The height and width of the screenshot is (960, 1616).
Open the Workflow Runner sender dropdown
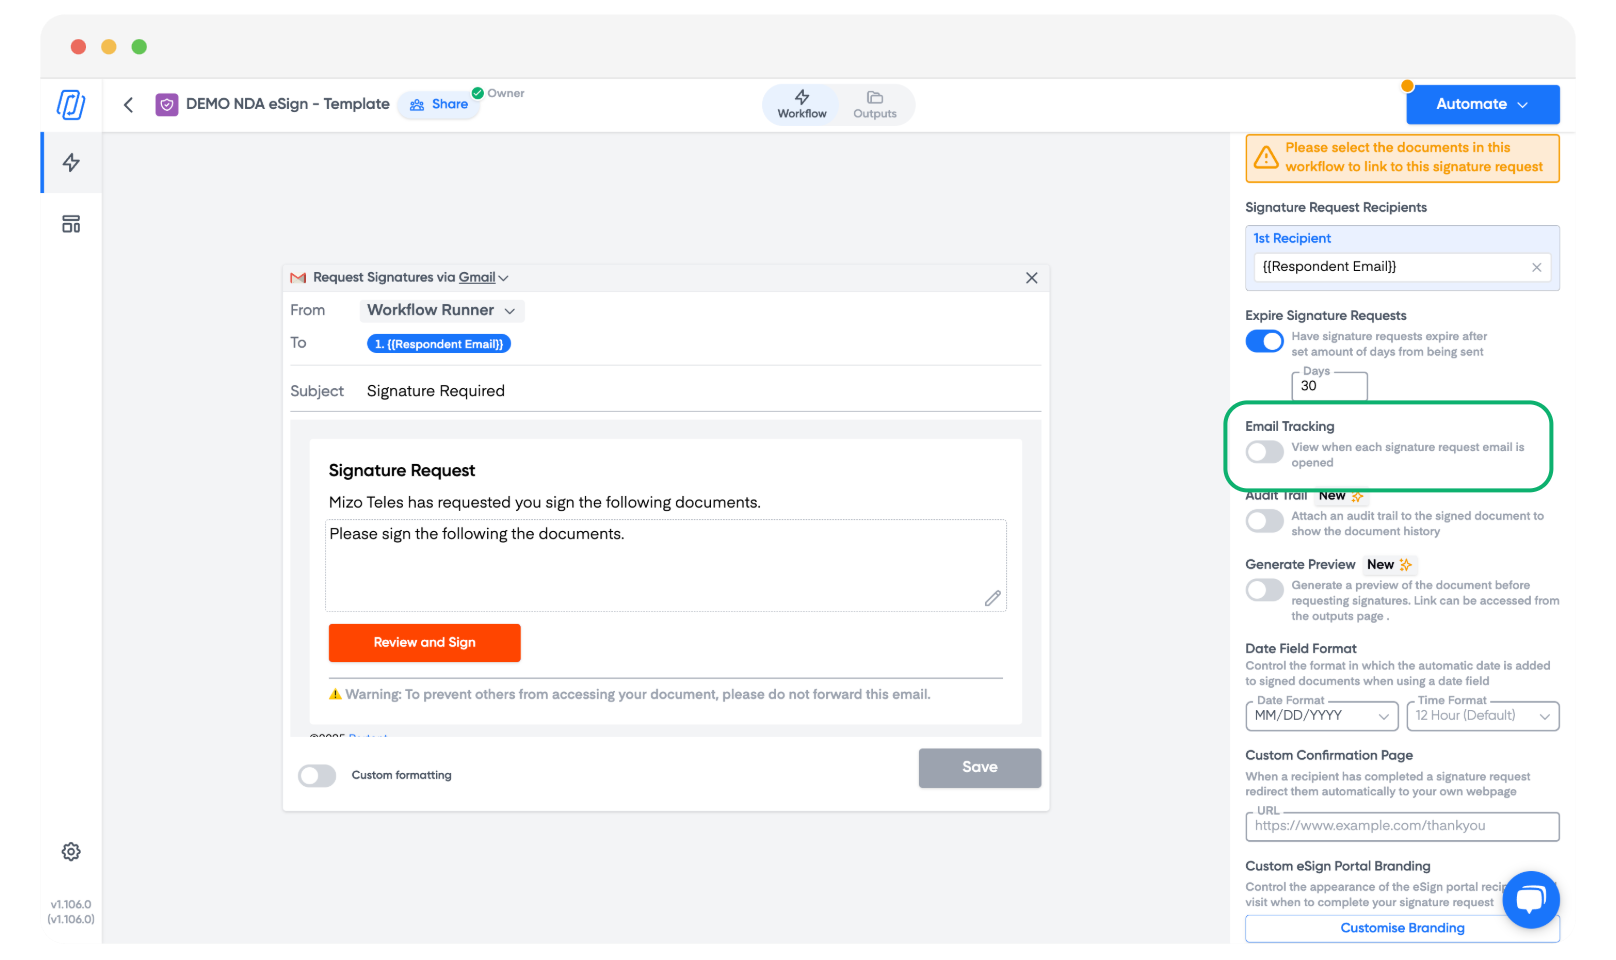[x=441, y=311]
